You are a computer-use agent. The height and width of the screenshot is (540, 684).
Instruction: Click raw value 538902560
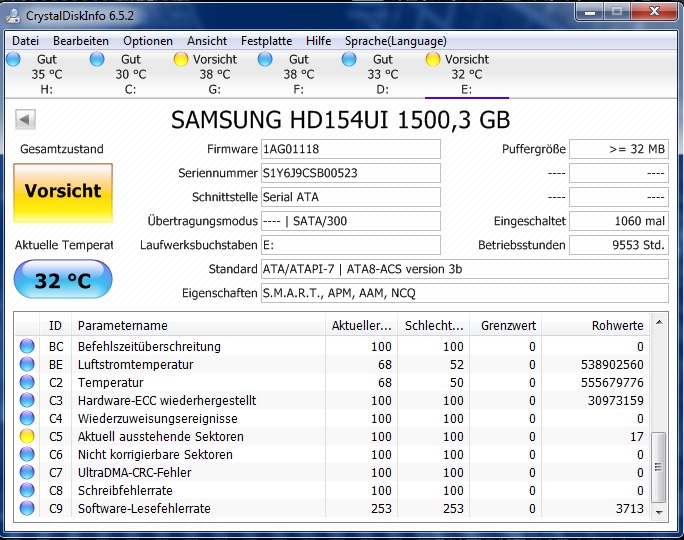pos(612,365)
